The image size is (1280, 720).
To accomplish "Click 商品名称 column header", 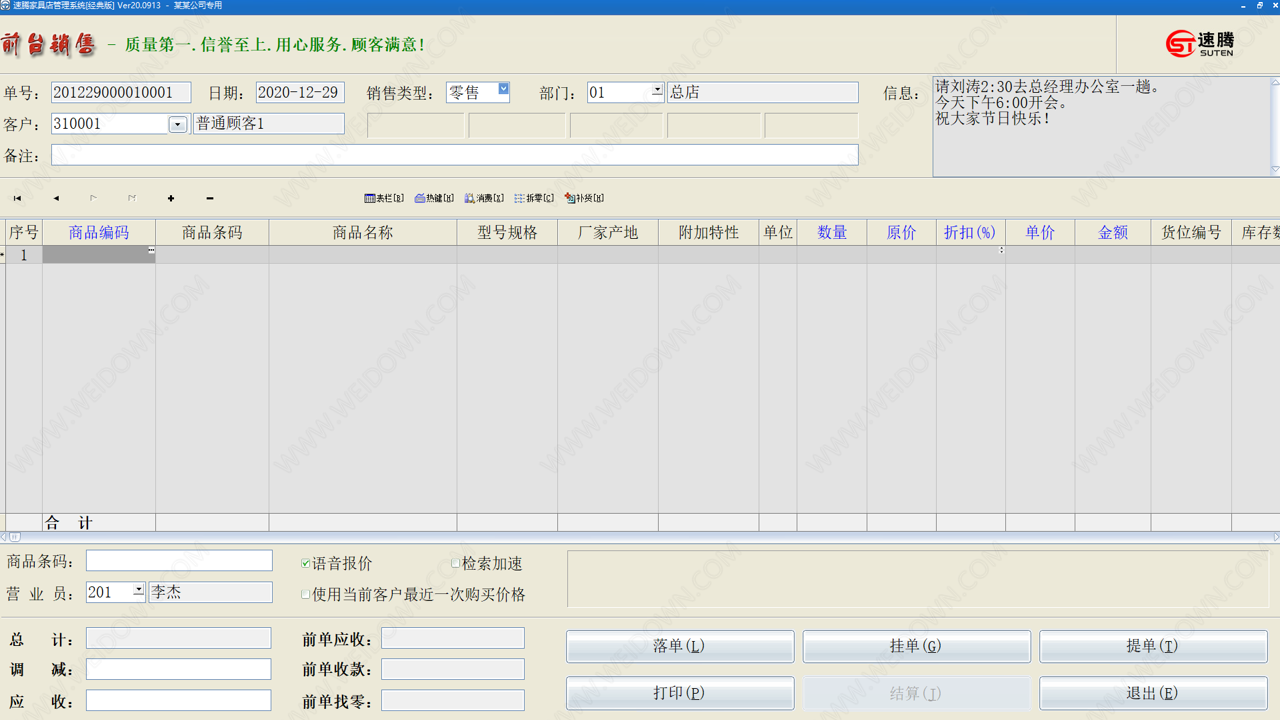I will 363,232.
